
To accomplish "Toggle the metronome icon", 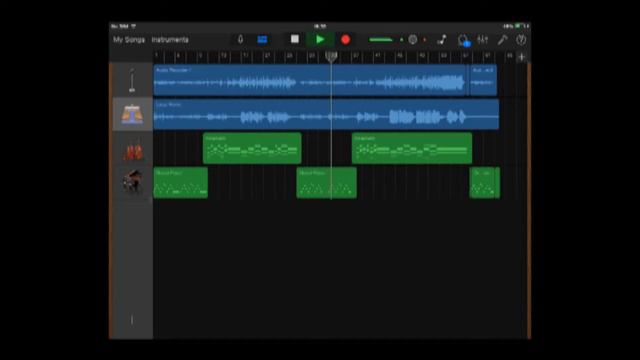I will [x=413, y=40].
